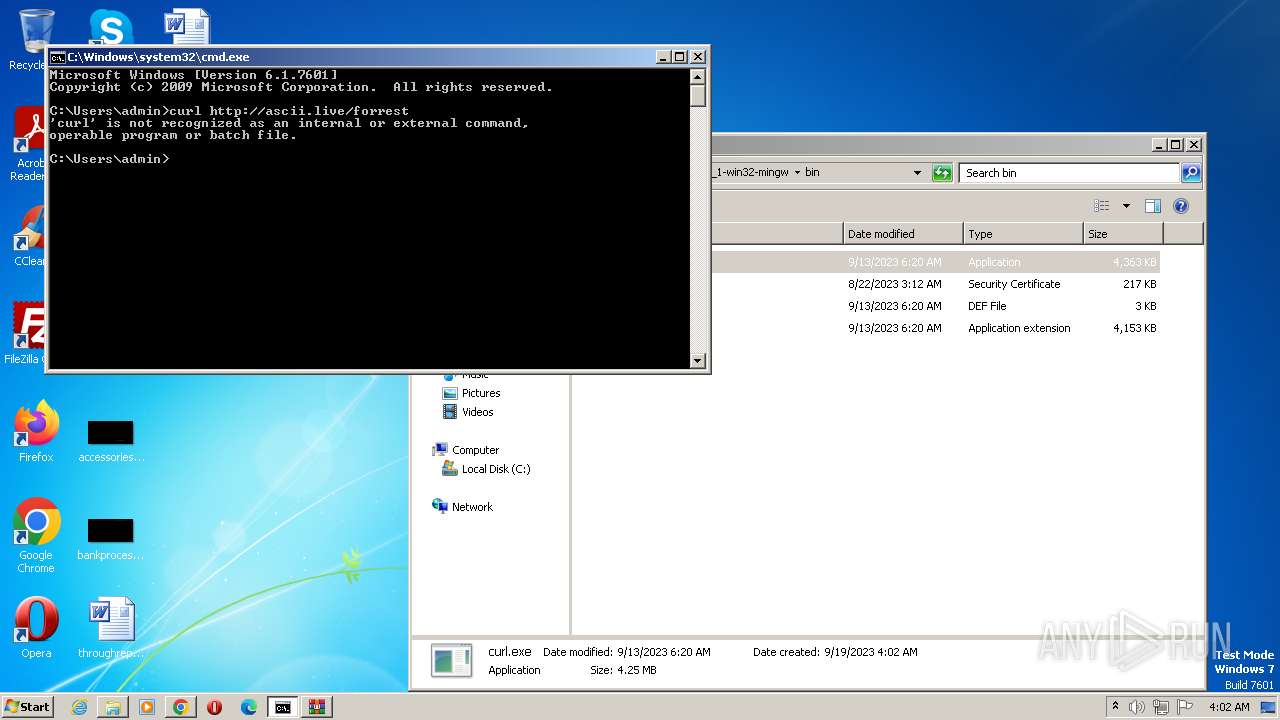
Task: Sort by Date modified column
Action: [x=903, y=234]
